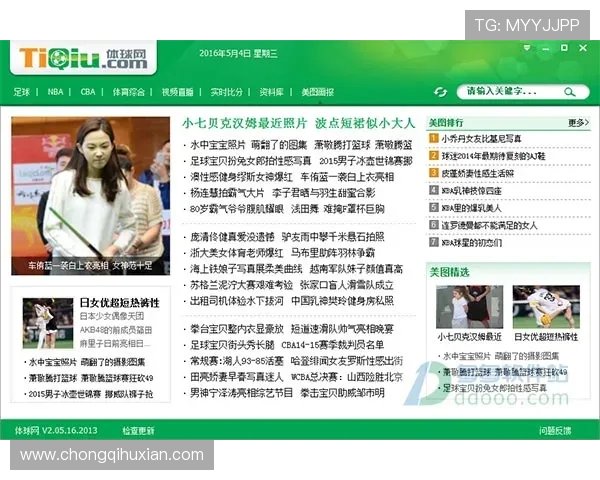Open news 80岁霸气爷爷腹肌耀眼
Viewport: 600px width, 480px height.
(237, 209)
